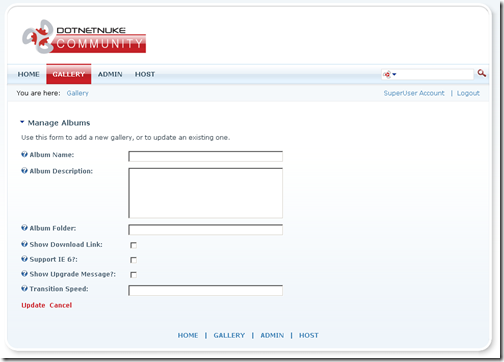Click the help icon beside Album Name

coord(24,154)
